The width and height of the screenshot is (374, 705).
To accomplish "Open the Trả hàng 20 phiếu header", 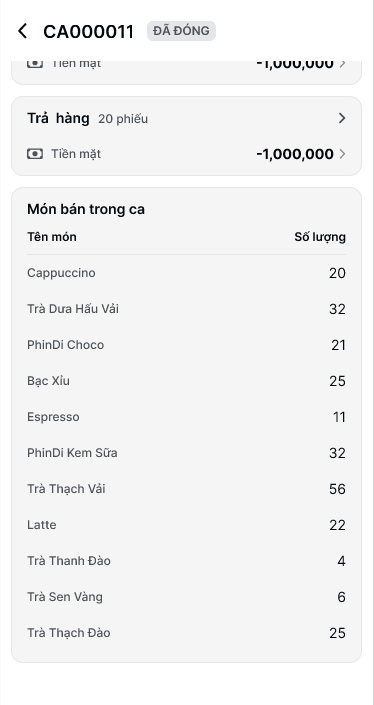I will (187, 118).
